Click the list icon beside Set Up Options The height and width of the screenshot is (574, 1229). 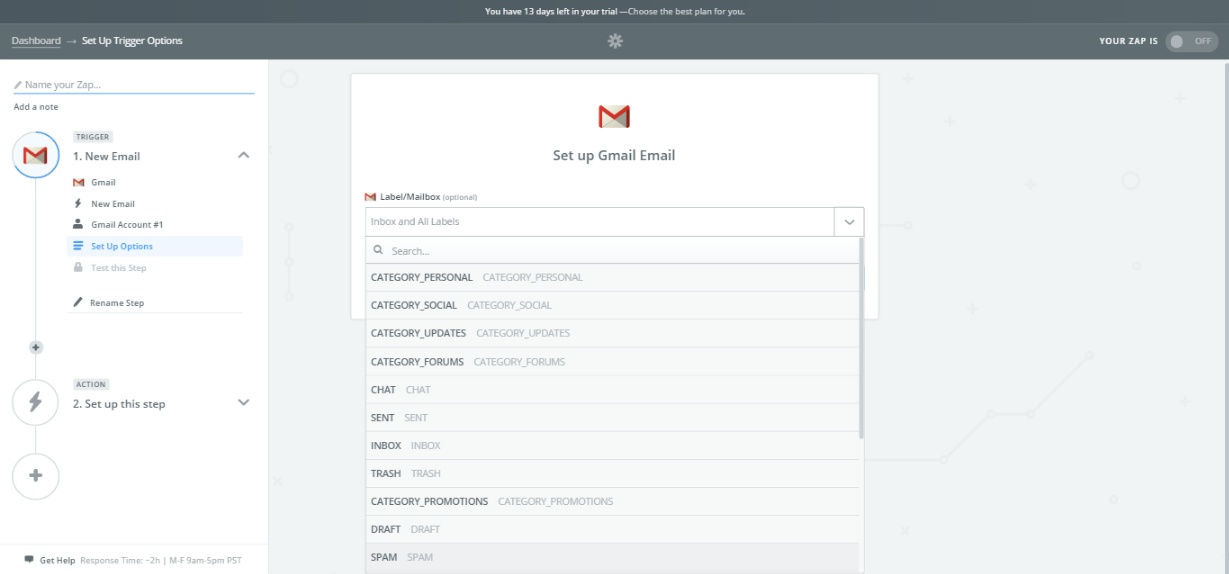78,246
